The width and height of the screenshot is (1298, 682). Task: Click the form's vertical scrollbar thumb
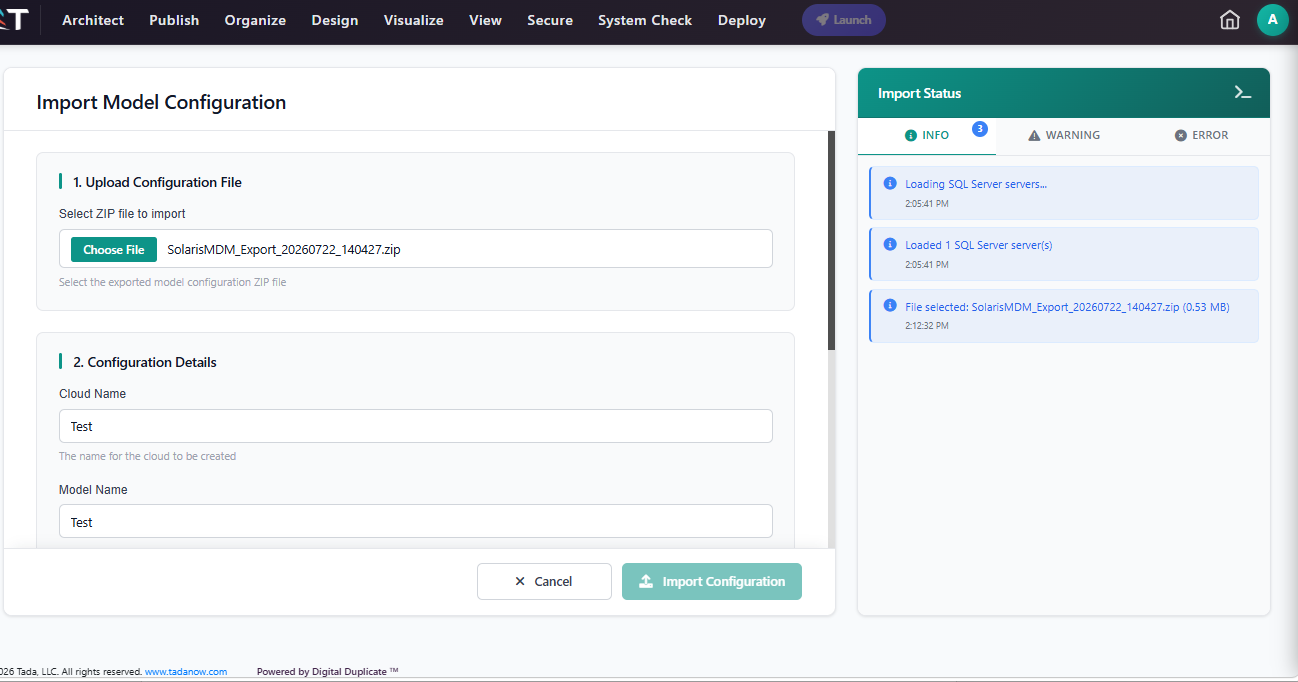click(831, 240)
